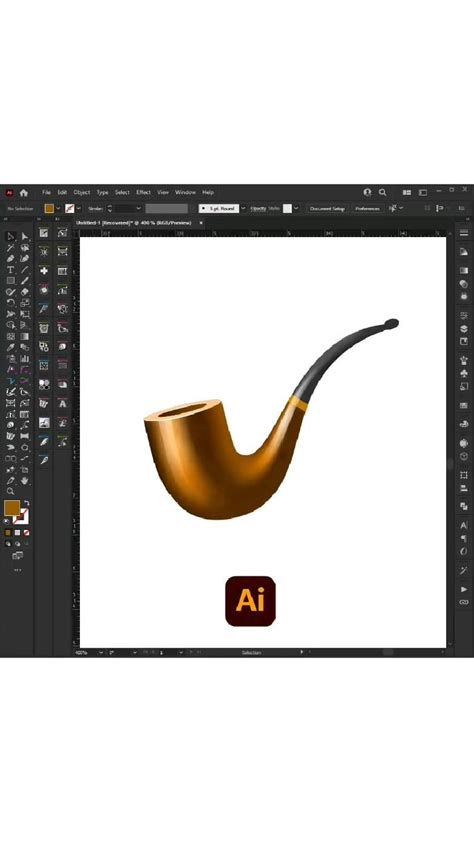474x842 pixels.
Task: Click the Stroke swatch in toolbar
Action: 21,517
